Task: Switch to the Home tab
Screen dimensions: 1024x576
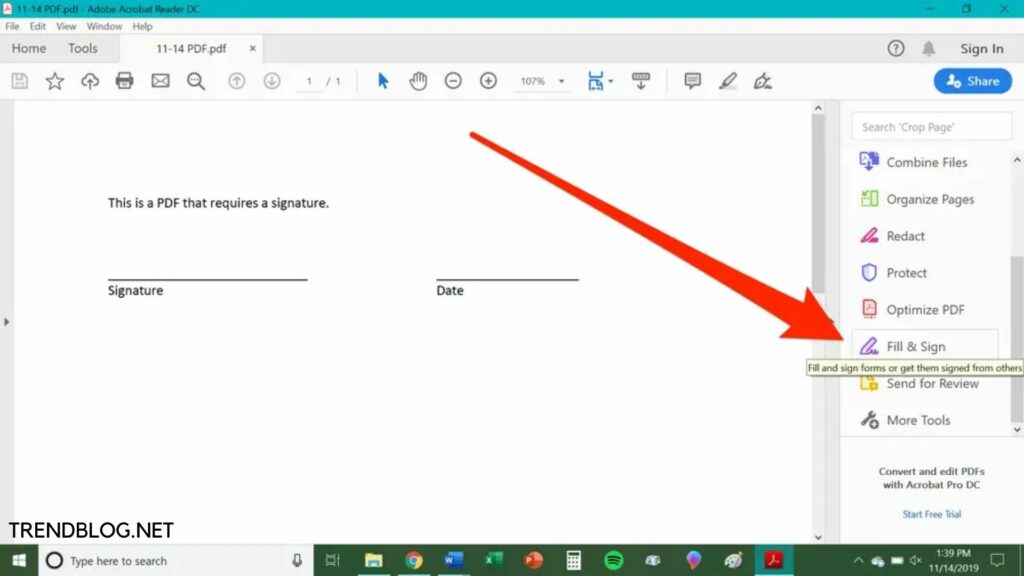Action: click(28, 48)
